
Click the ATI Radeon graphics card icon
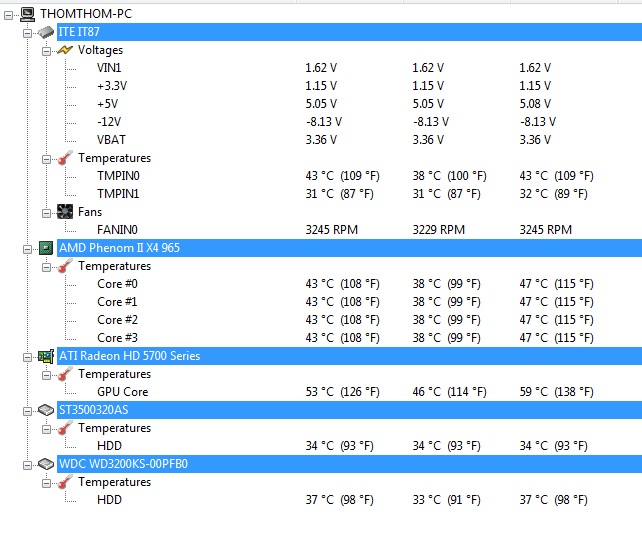pyautogui.click(x=46, y=356)
